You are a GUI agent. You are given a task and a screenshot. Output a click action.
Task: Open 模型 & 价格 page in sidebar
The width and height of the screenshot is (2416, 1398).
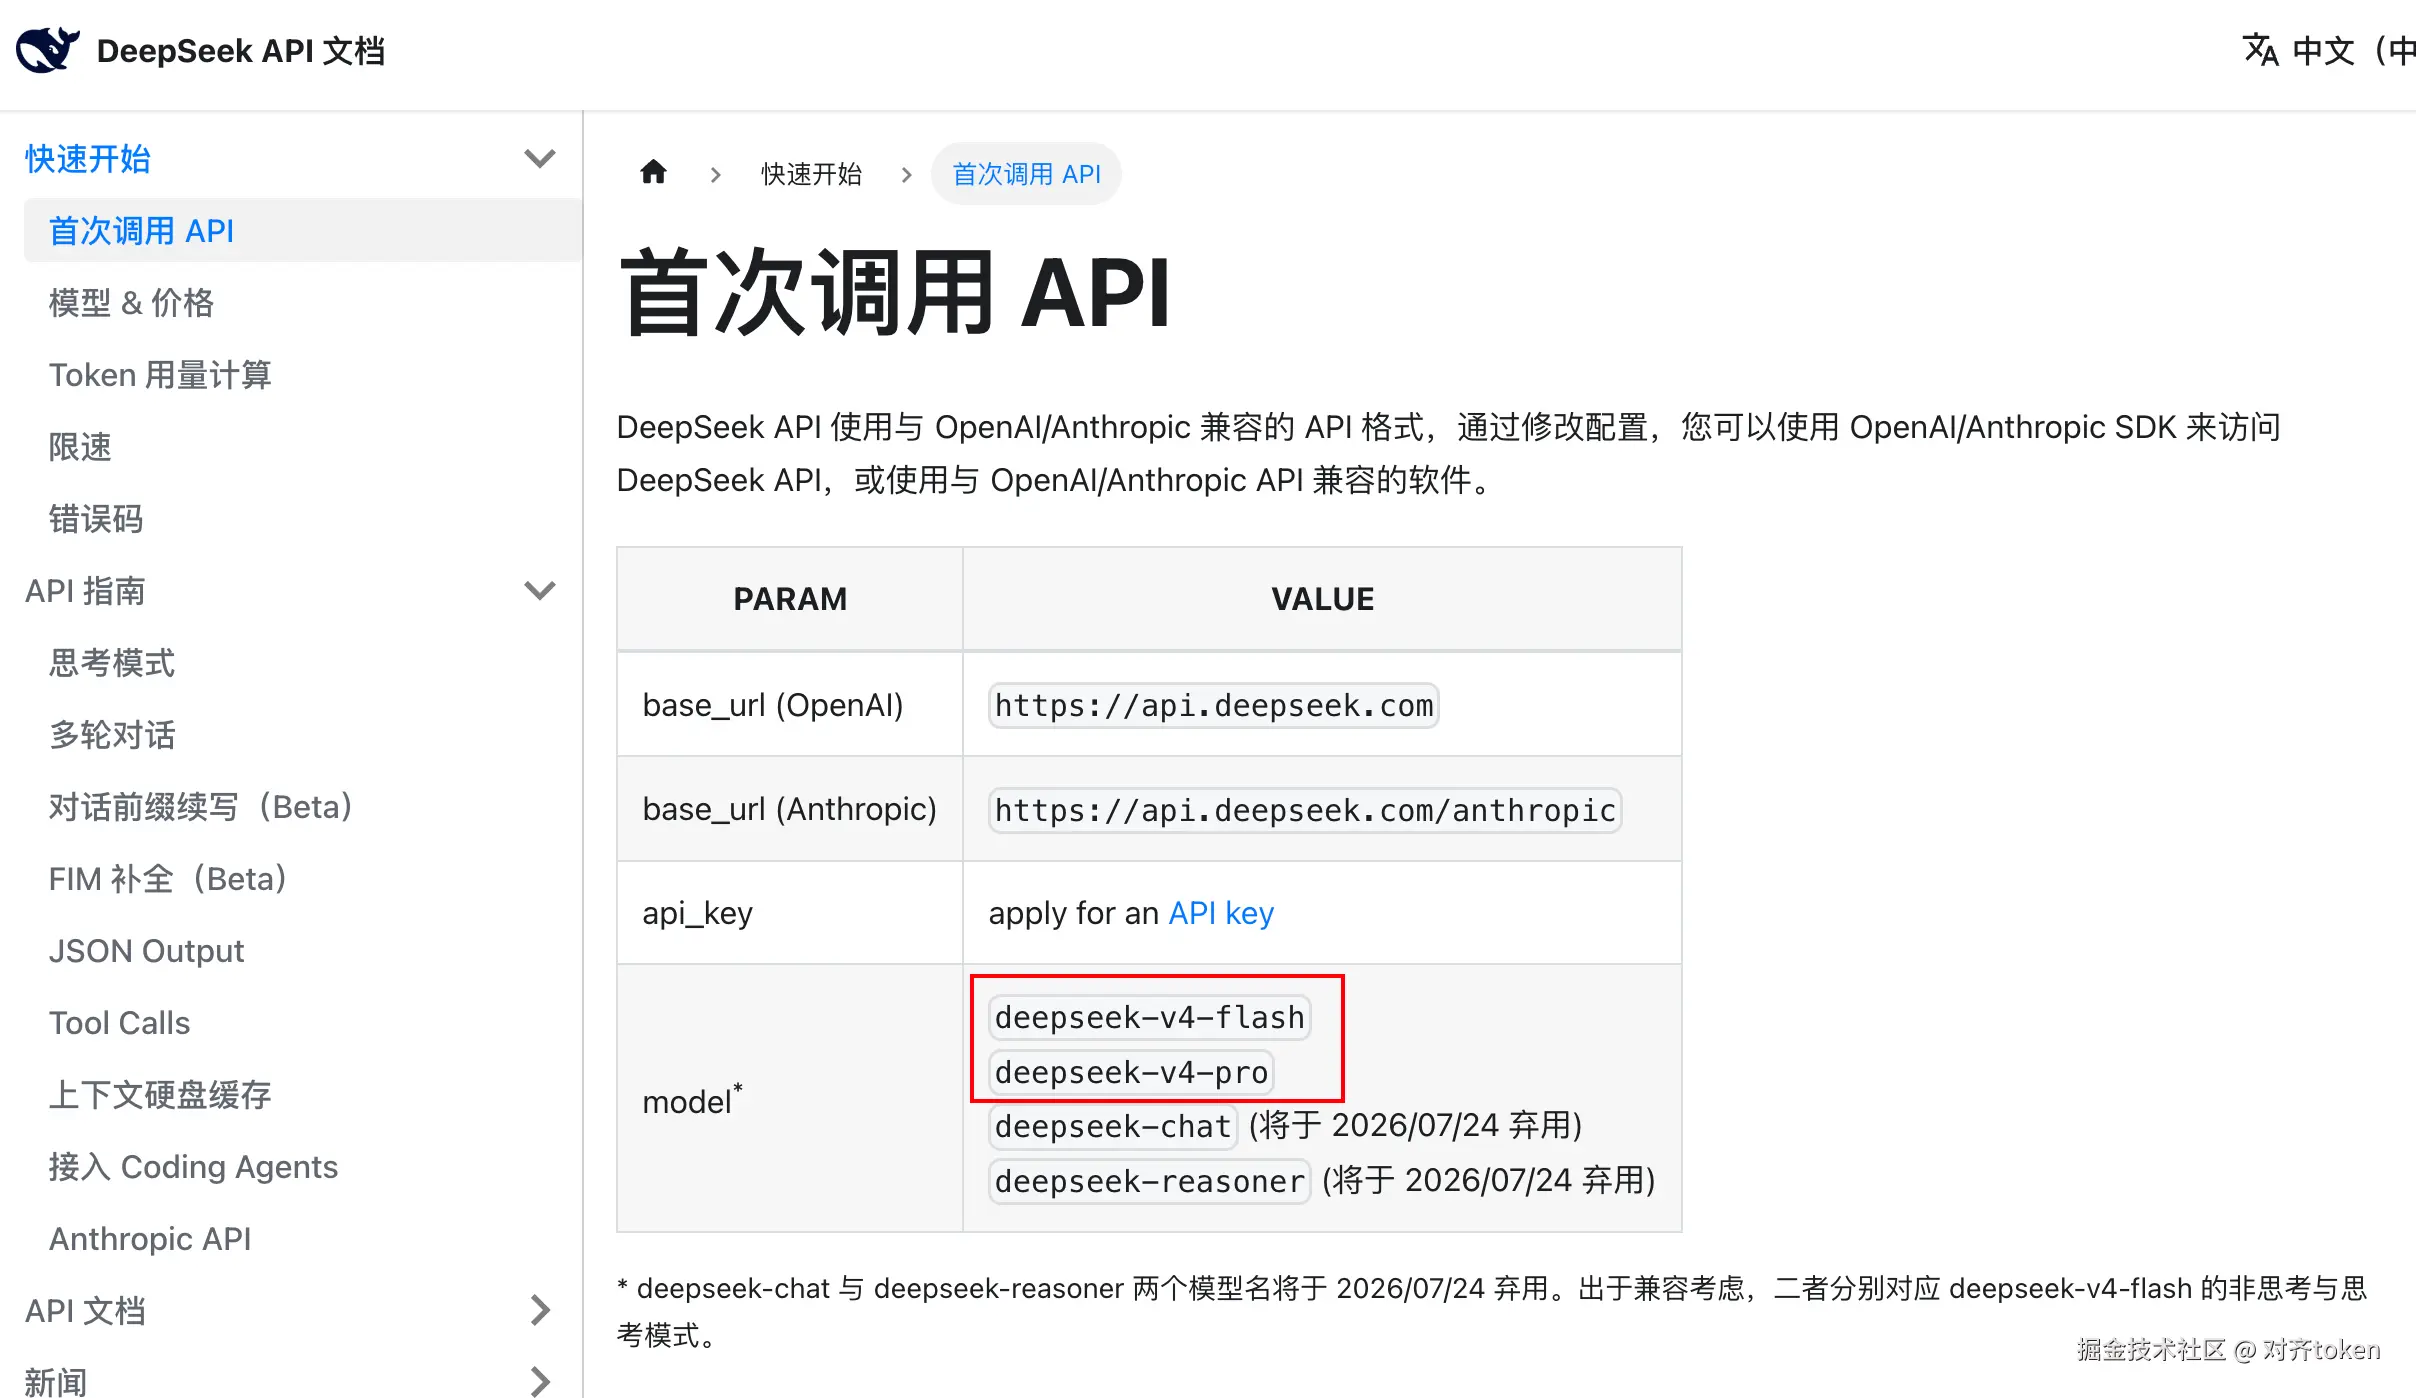pyautogui.click(x=131, y=303)
